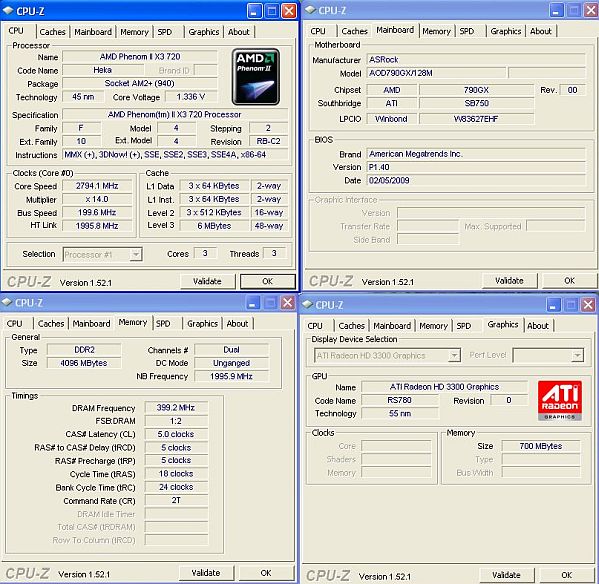Open Graphics tab in CPU window
The width and height of the screenshot is (599, 584).
[x=204, y=32]
